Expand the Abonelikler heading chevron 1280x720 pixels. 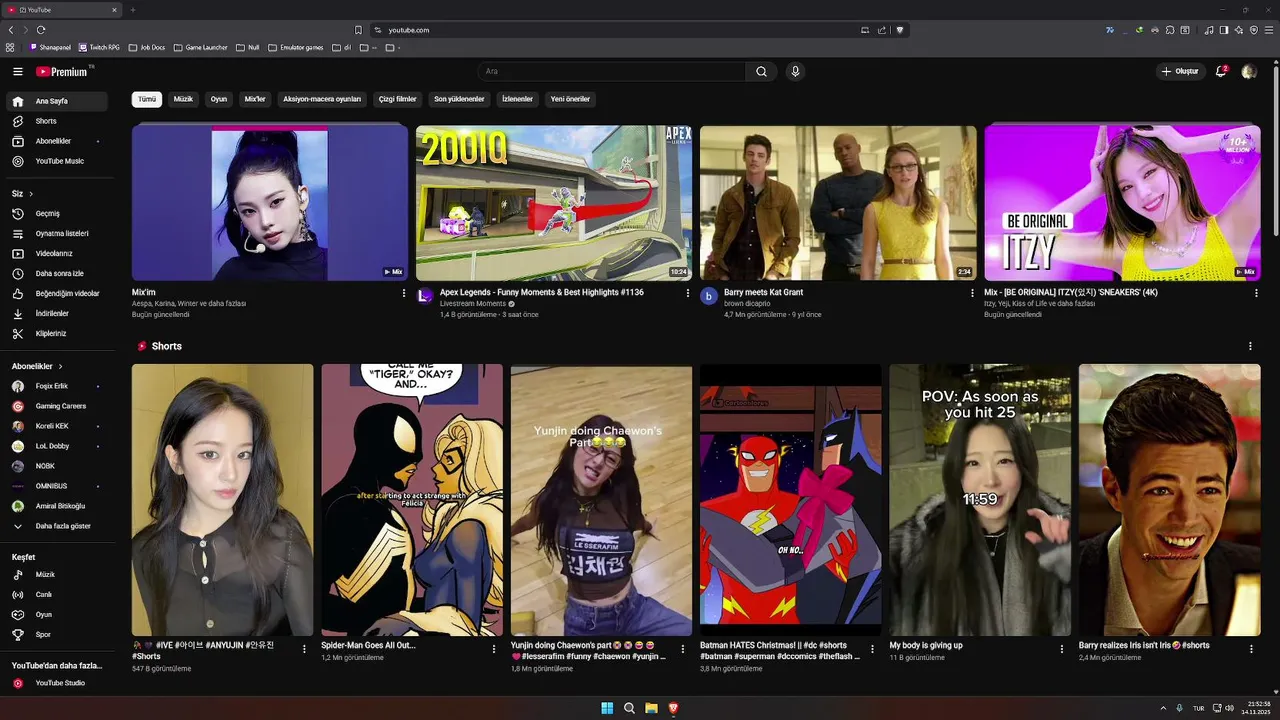coord(60,366)
